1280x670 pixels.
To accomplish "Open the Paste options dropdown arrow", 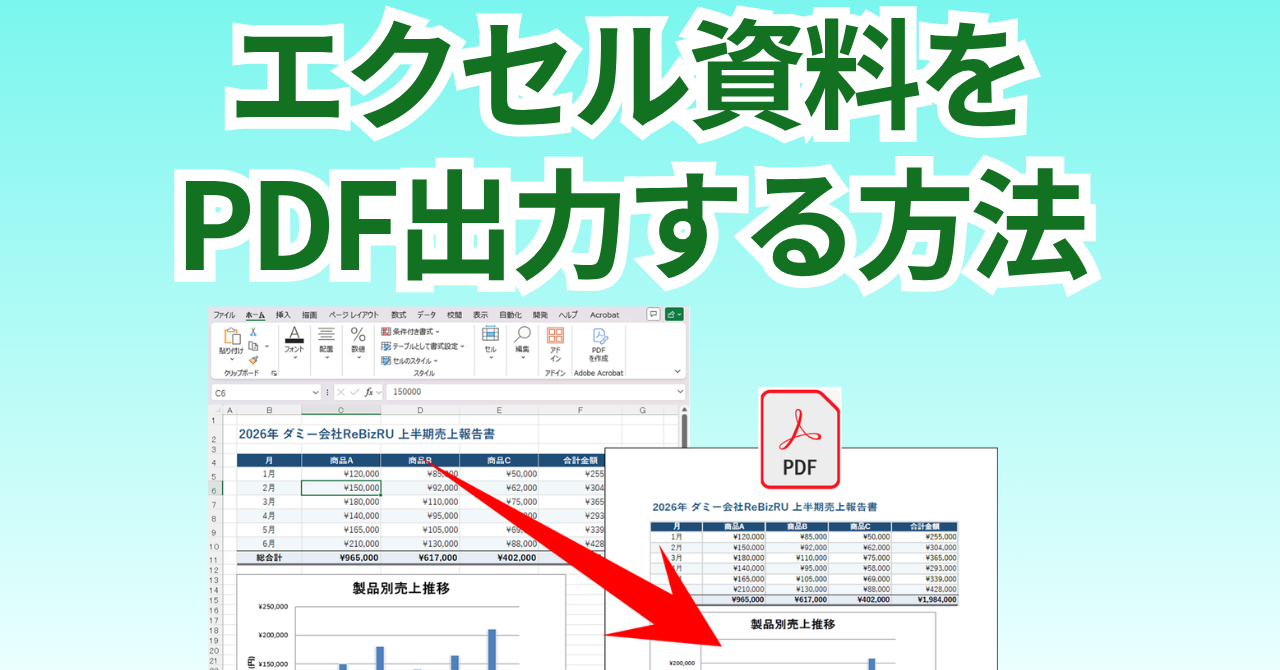I will [232, 359].
